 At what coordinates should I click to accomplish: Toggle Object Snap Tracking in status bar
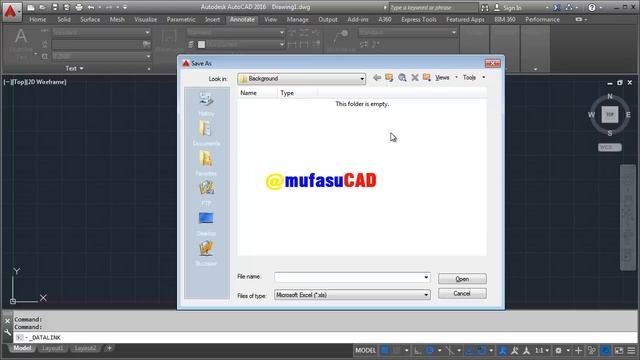click(470, 350)
